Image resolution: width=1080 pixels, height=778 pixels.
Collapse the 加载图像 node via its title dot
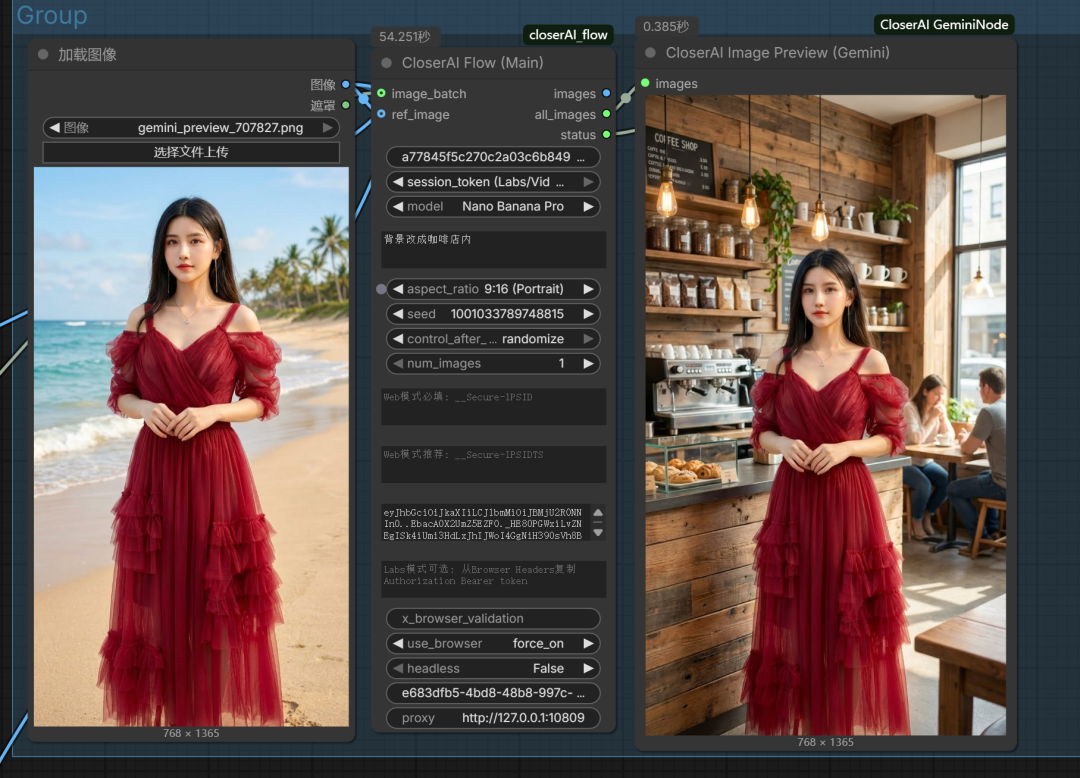click(43, 55)
